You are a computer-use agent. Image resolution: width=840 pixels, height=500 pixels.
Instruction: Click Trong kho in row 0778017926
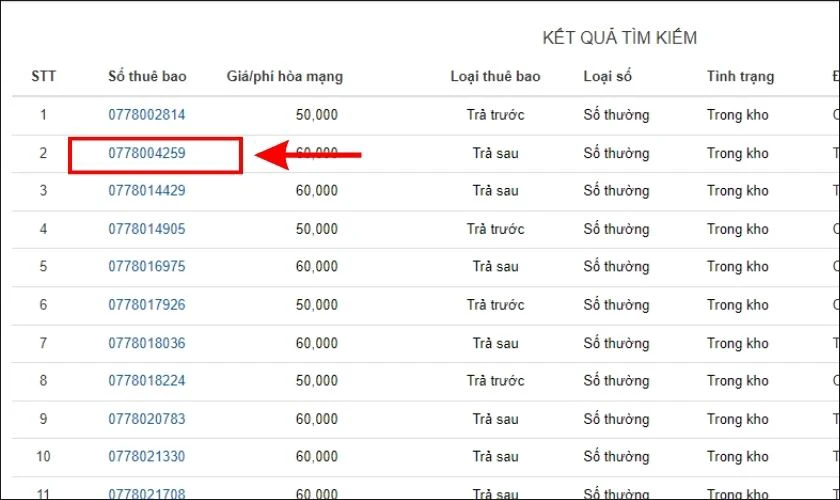[738, 305]
